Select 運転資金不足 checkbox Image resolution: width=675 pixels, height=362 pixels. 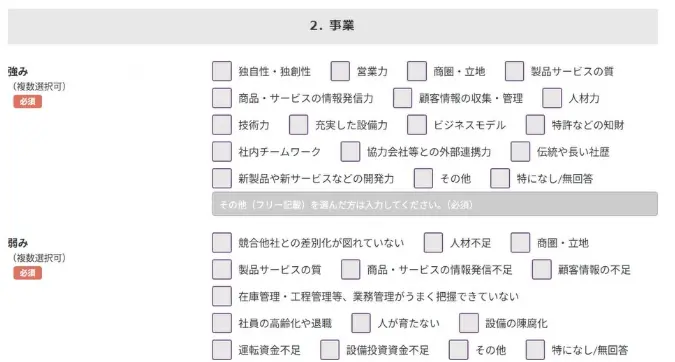222,350
